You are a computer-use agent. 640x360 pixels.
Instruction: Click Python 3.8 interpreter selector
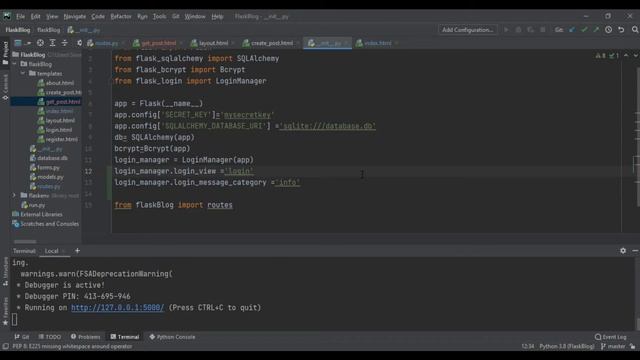(567, 347)
